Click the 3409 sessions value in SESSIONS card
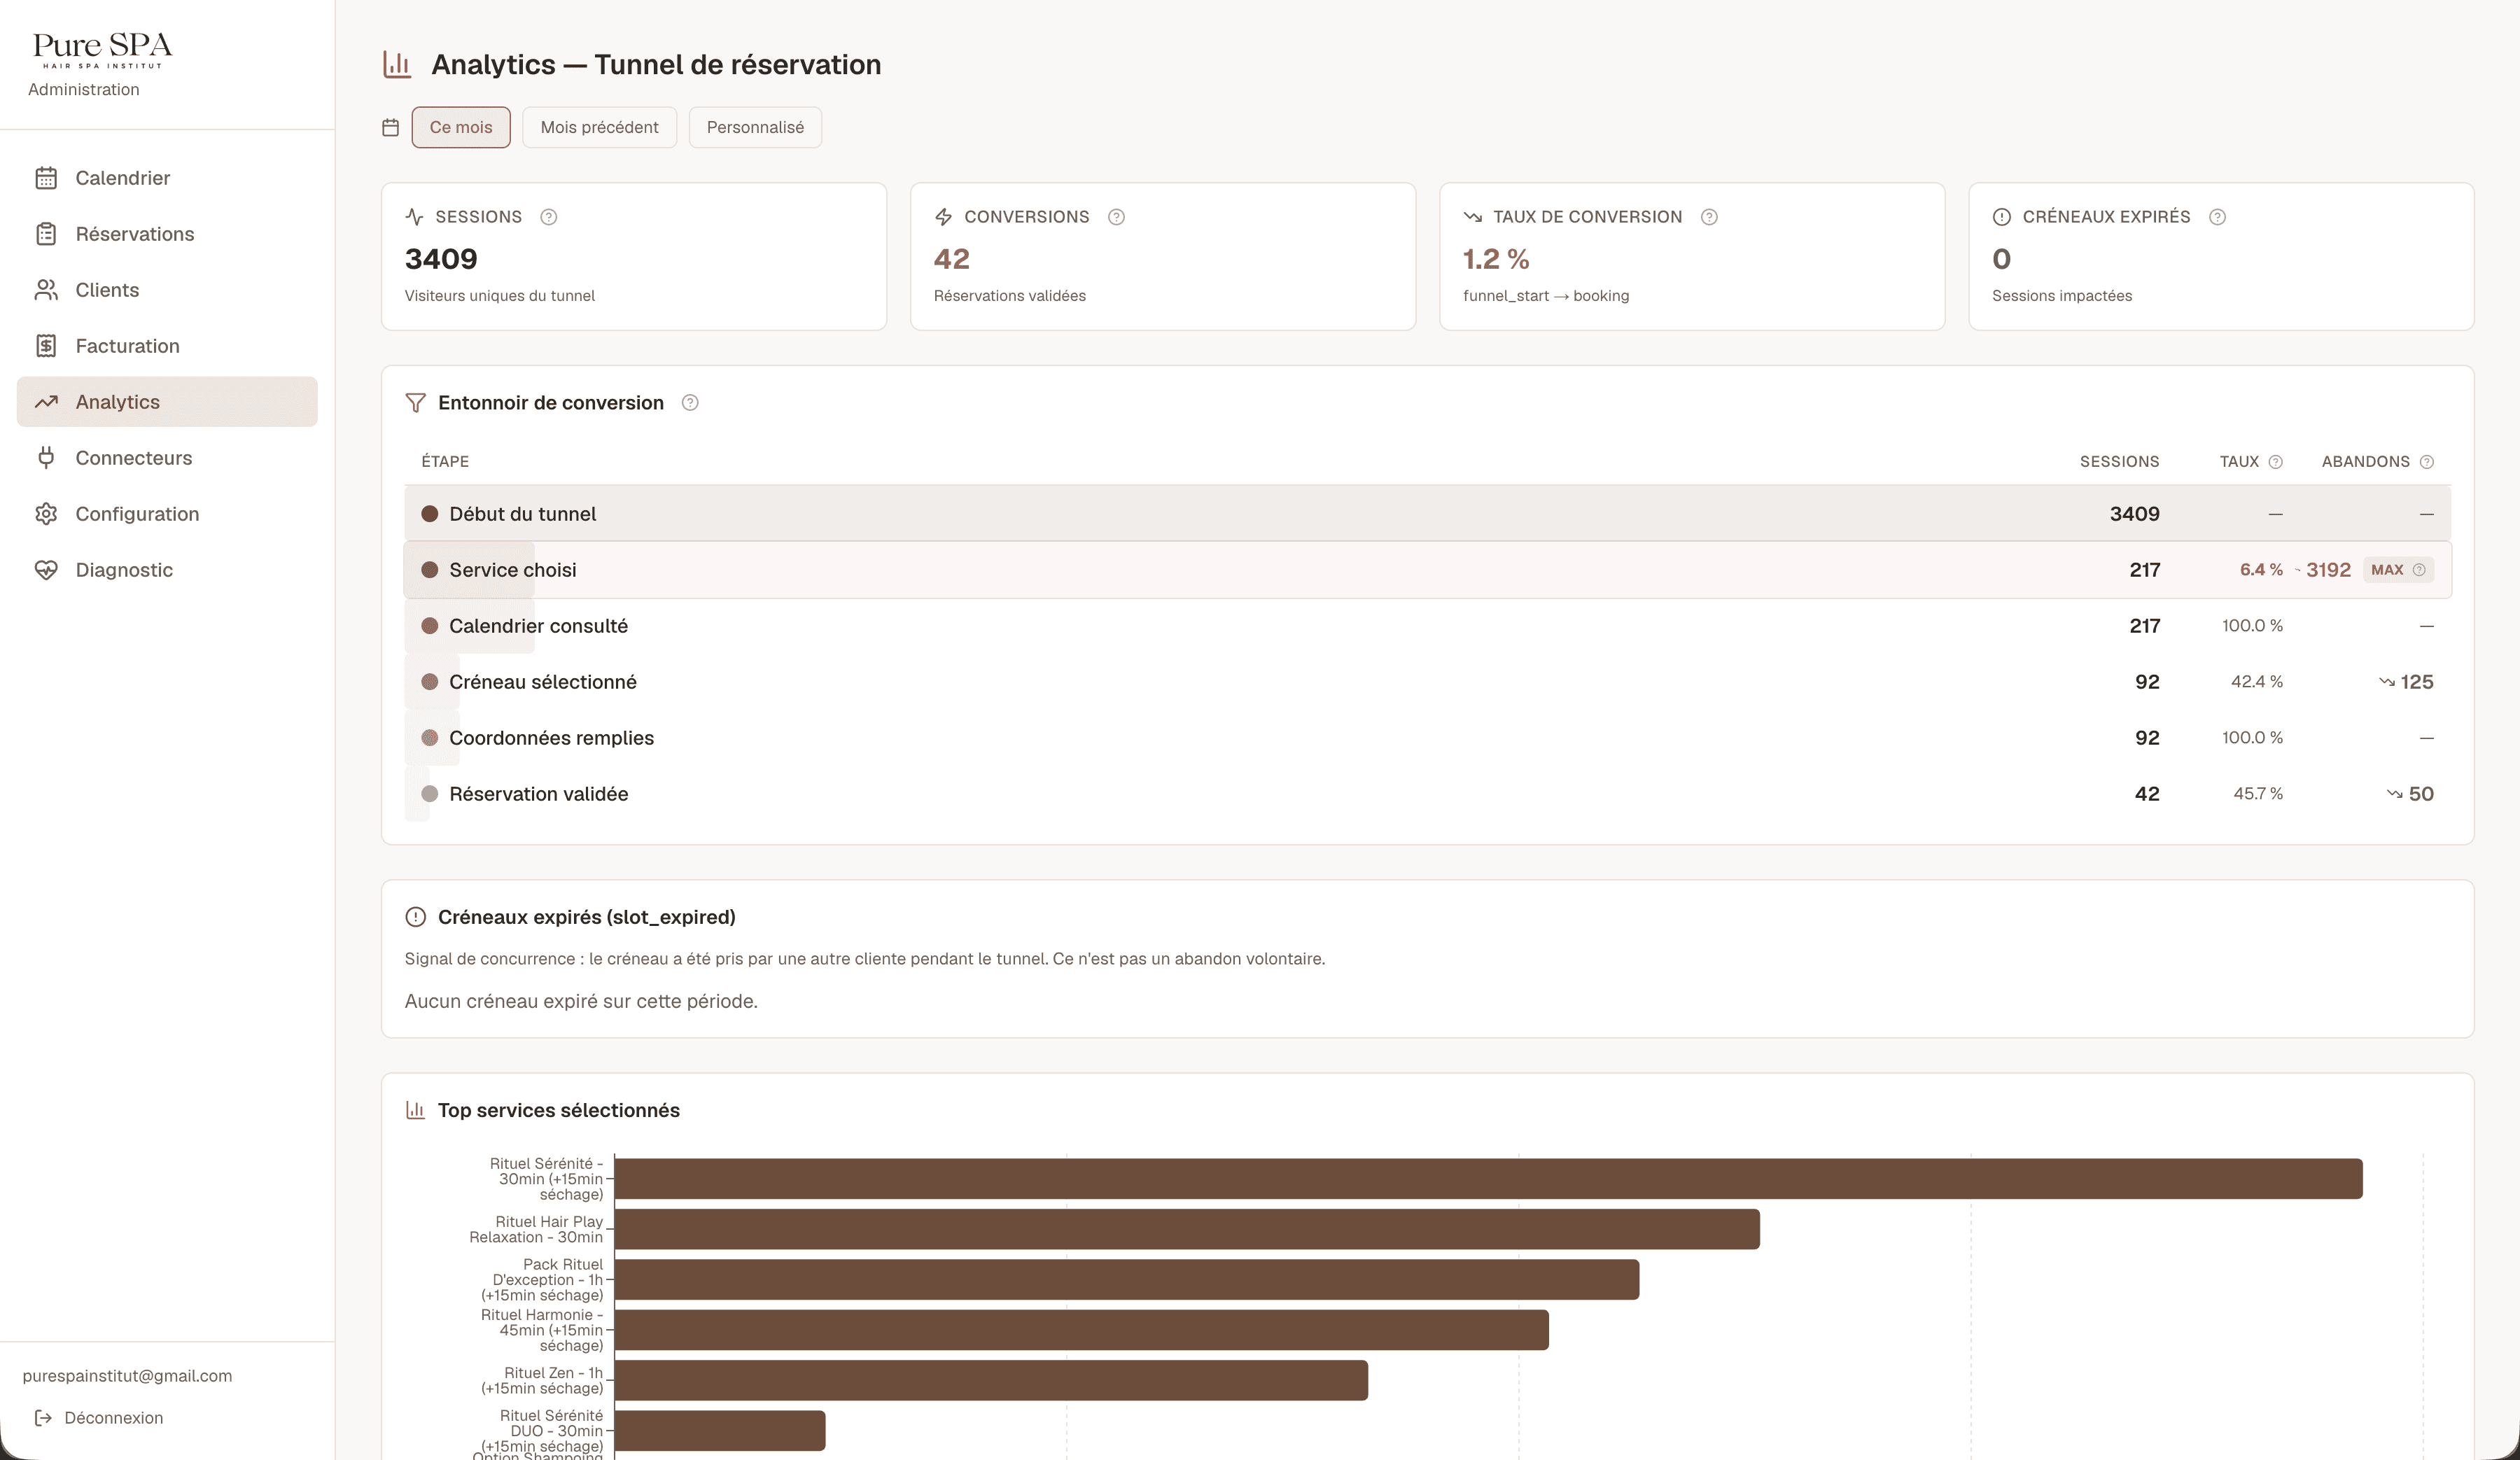The width and height of the screenshot is (2520, 1460). (x=441, y=259)
